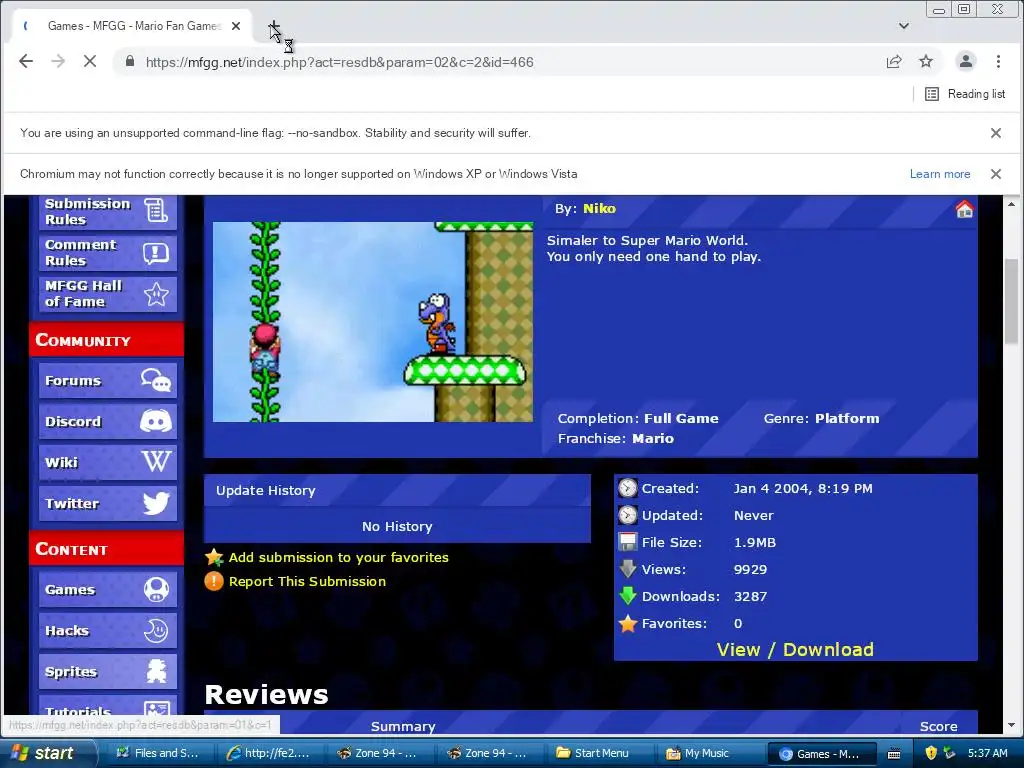Click the Score column header
The height and width of the screenshot is (768, 1024).
[938, 726]
